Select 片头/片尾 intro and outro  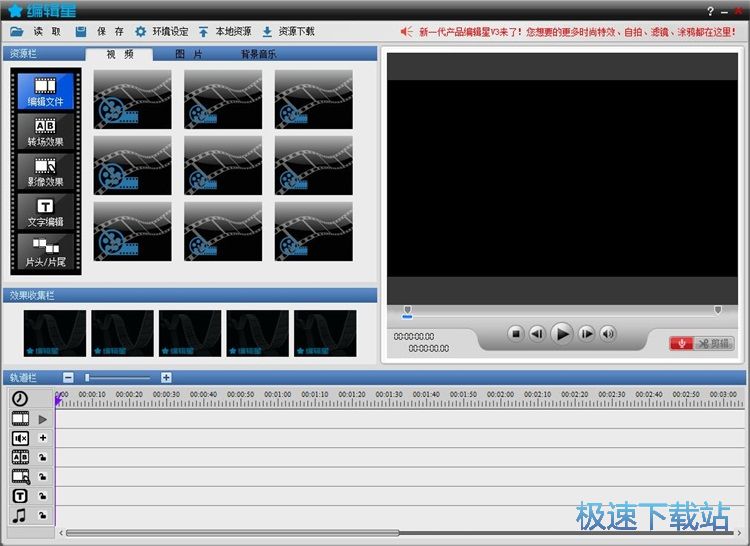[x=45, y=251]
